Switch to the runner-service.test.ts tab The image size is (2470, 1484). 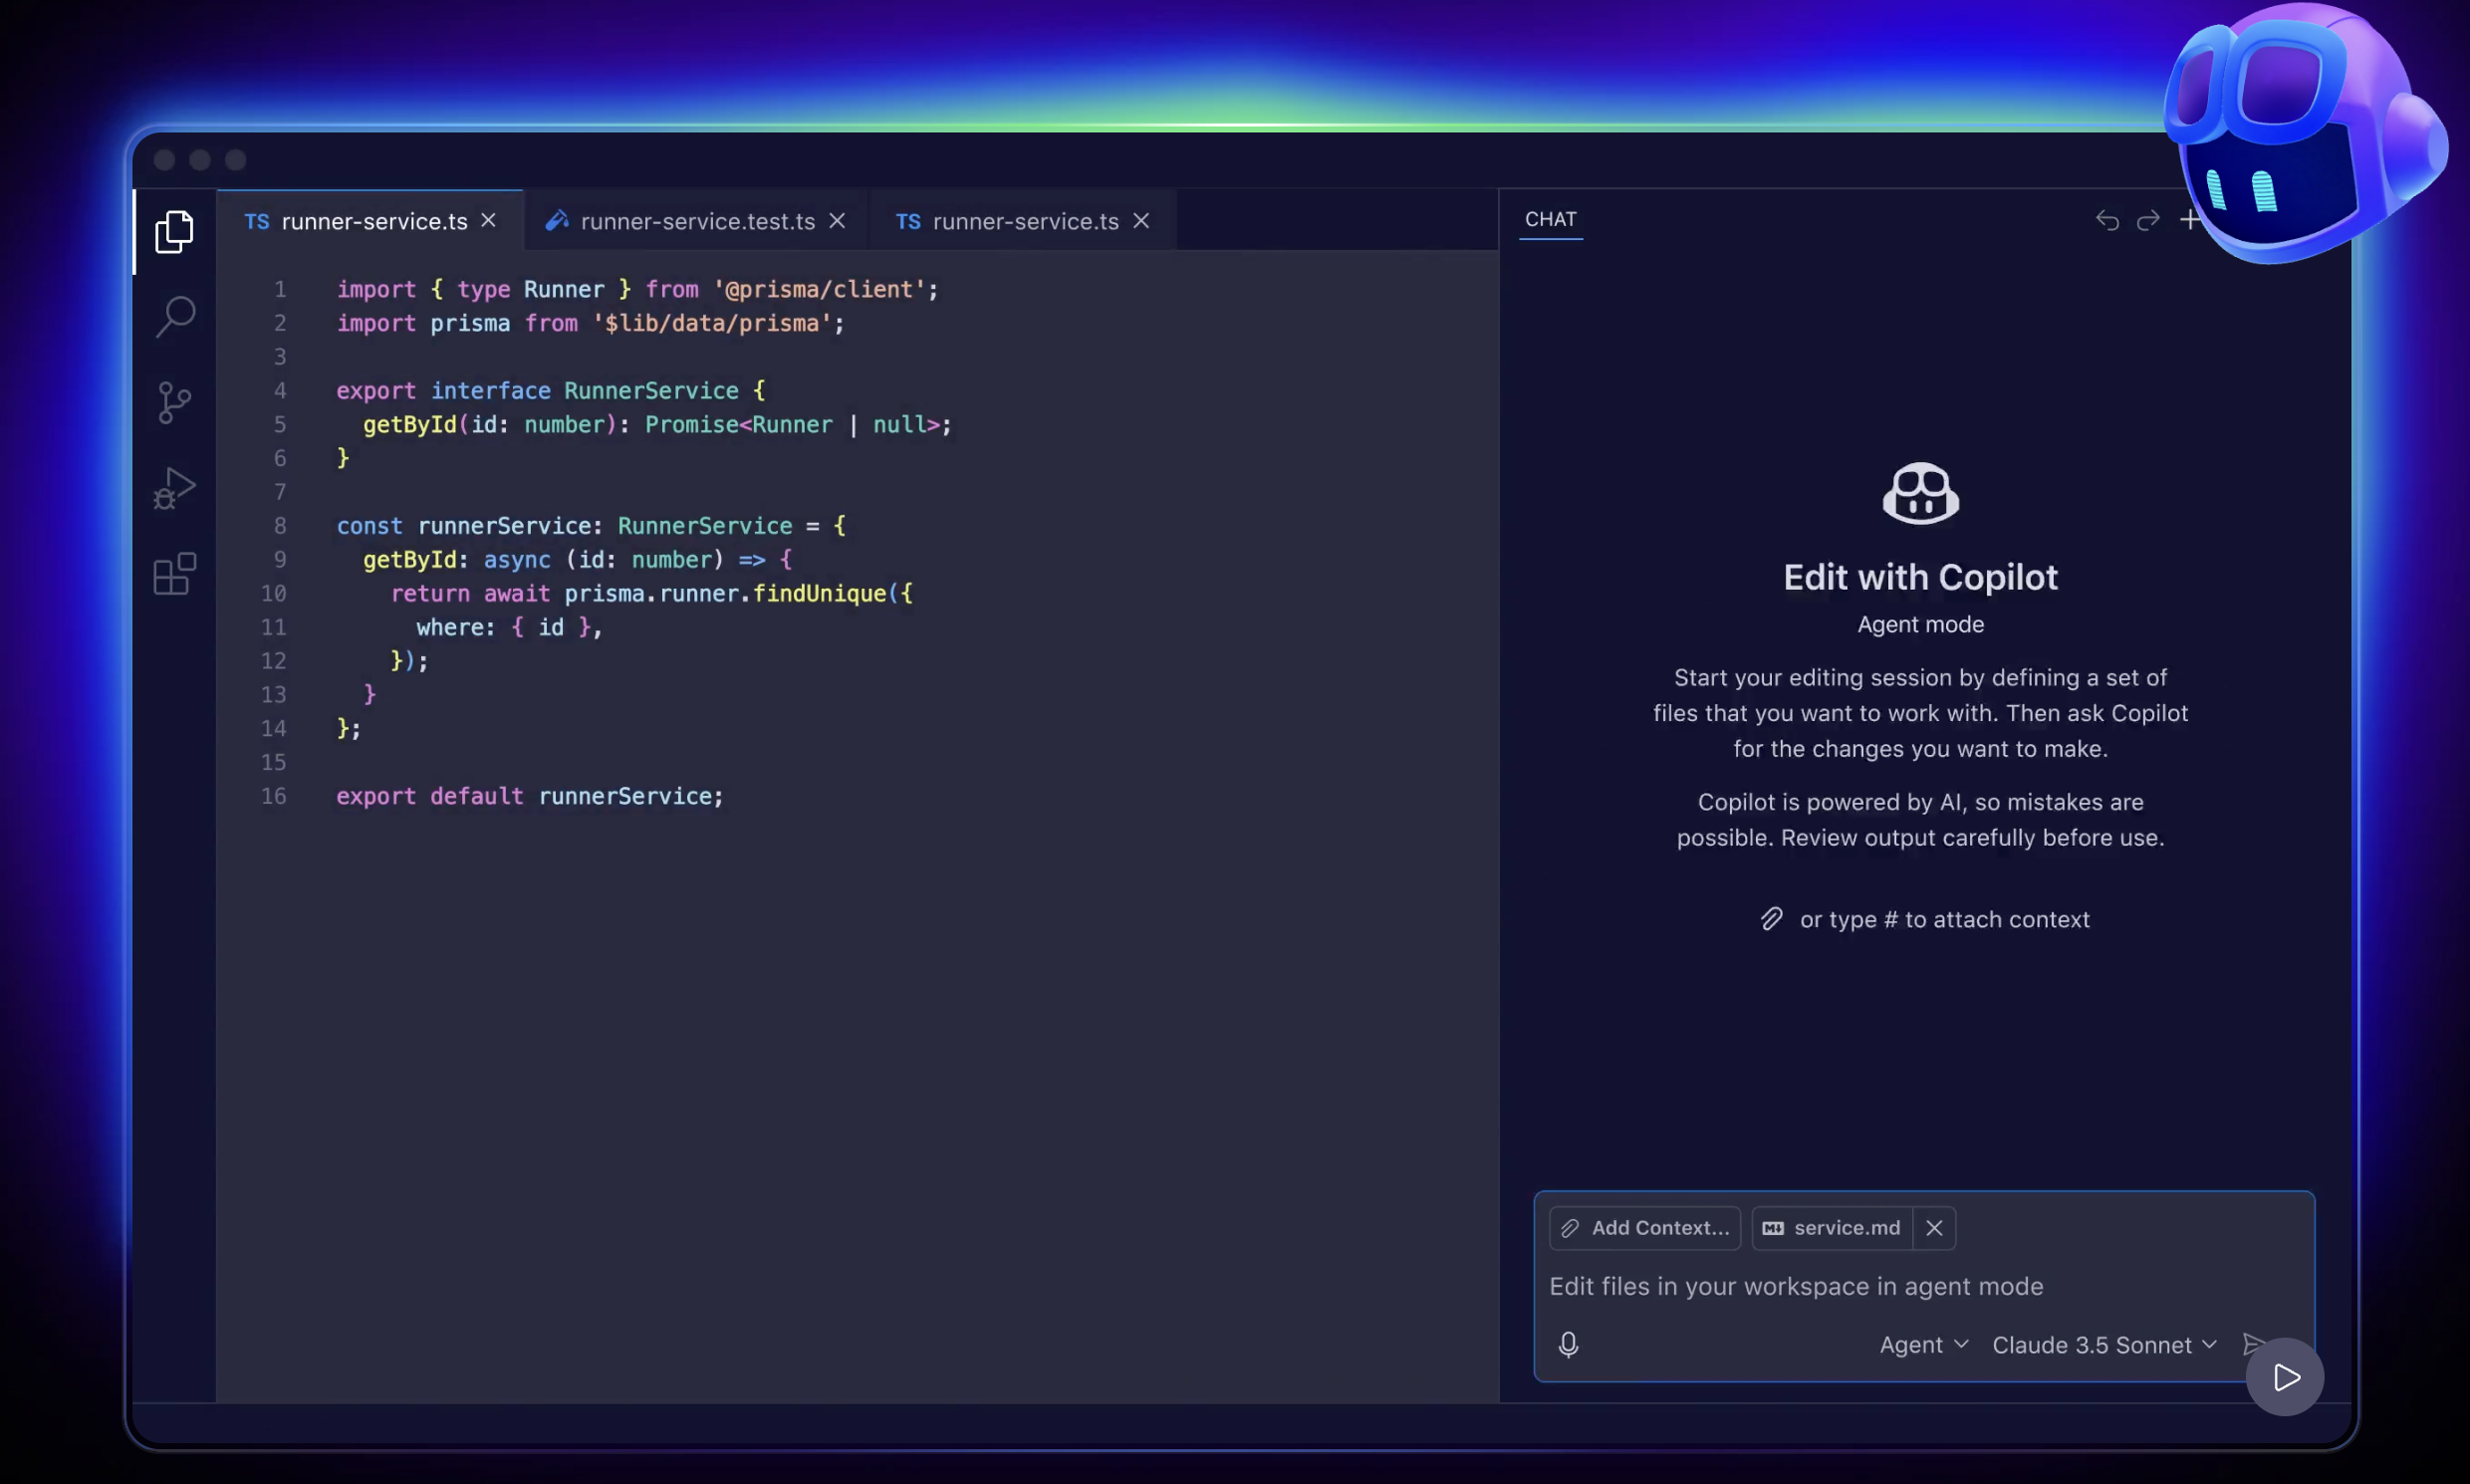pos(698,221)
